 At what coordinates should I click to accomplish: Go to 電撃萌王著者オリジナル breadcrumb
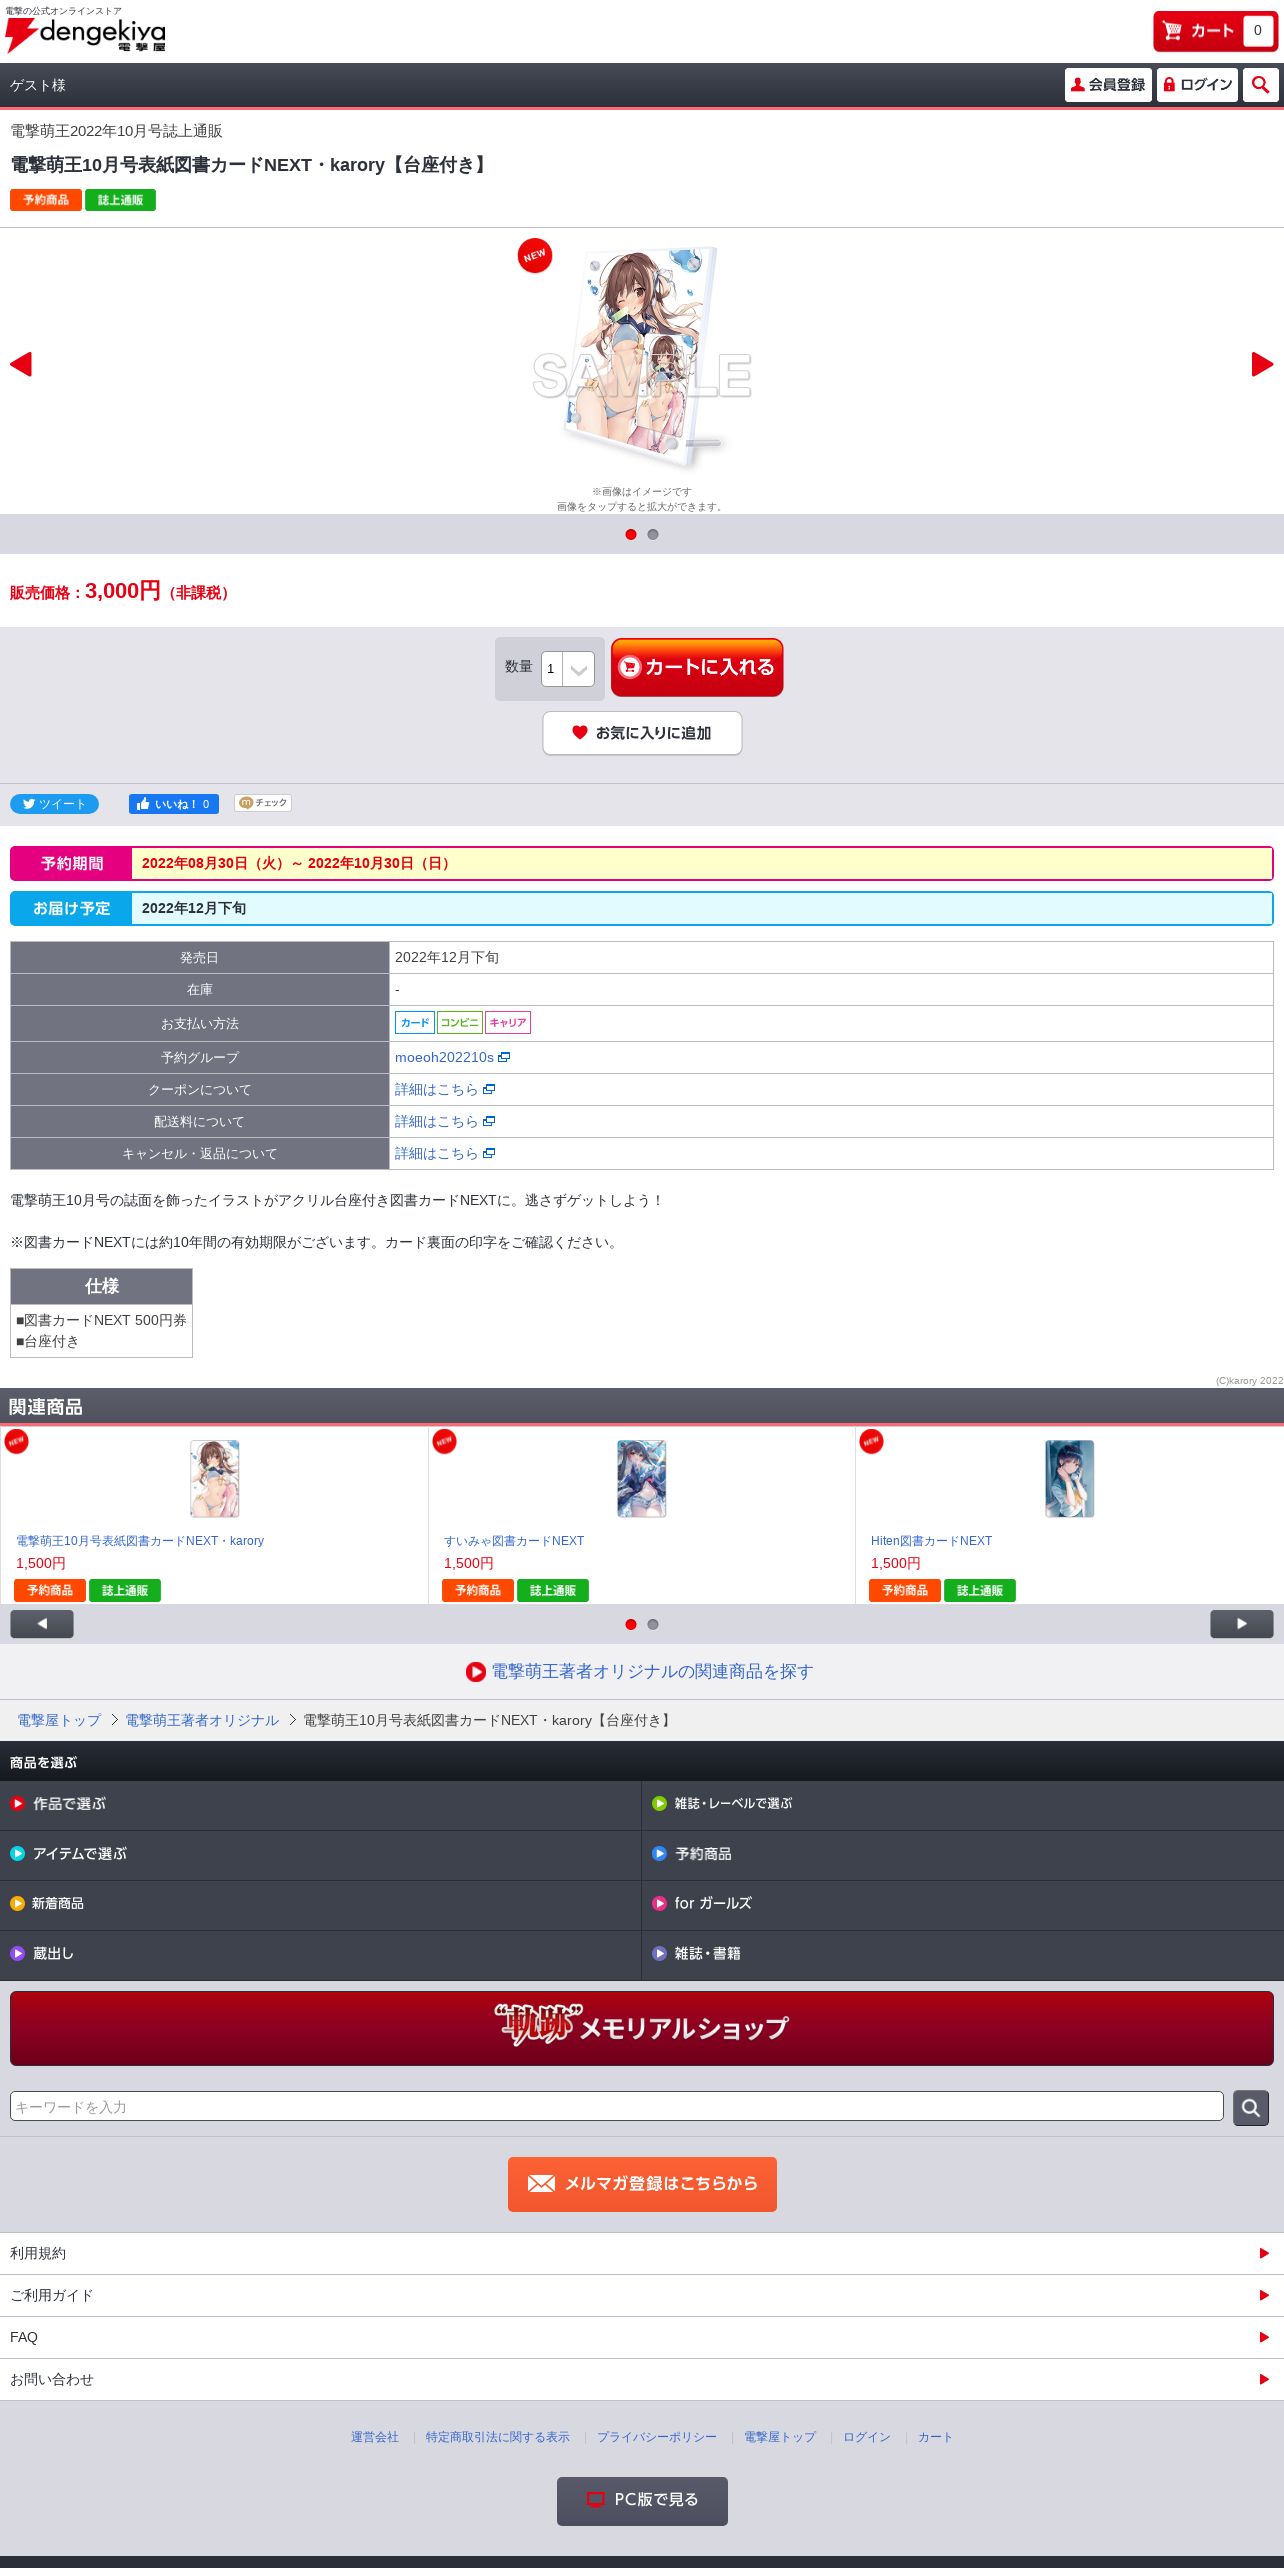pyautogui.click(x=202, y=1720)
